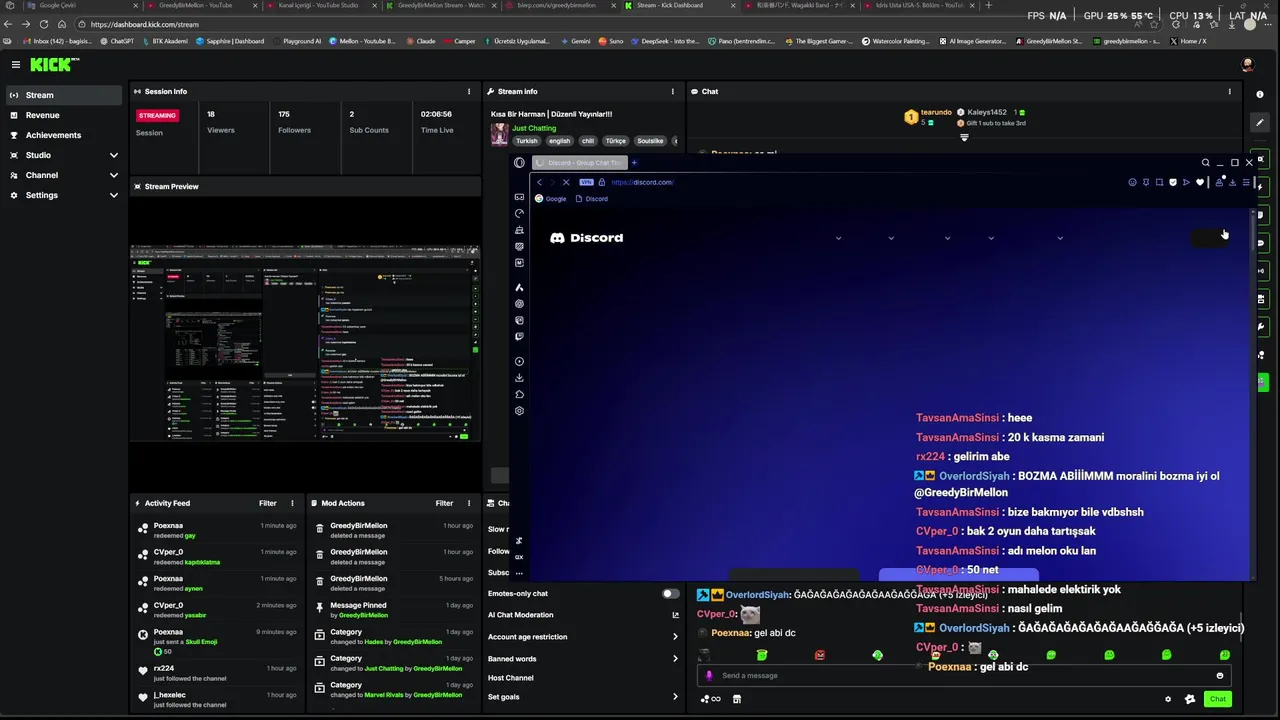Open new tab in Opera window
The image size is (1280, 720).
tap(634, 162)
